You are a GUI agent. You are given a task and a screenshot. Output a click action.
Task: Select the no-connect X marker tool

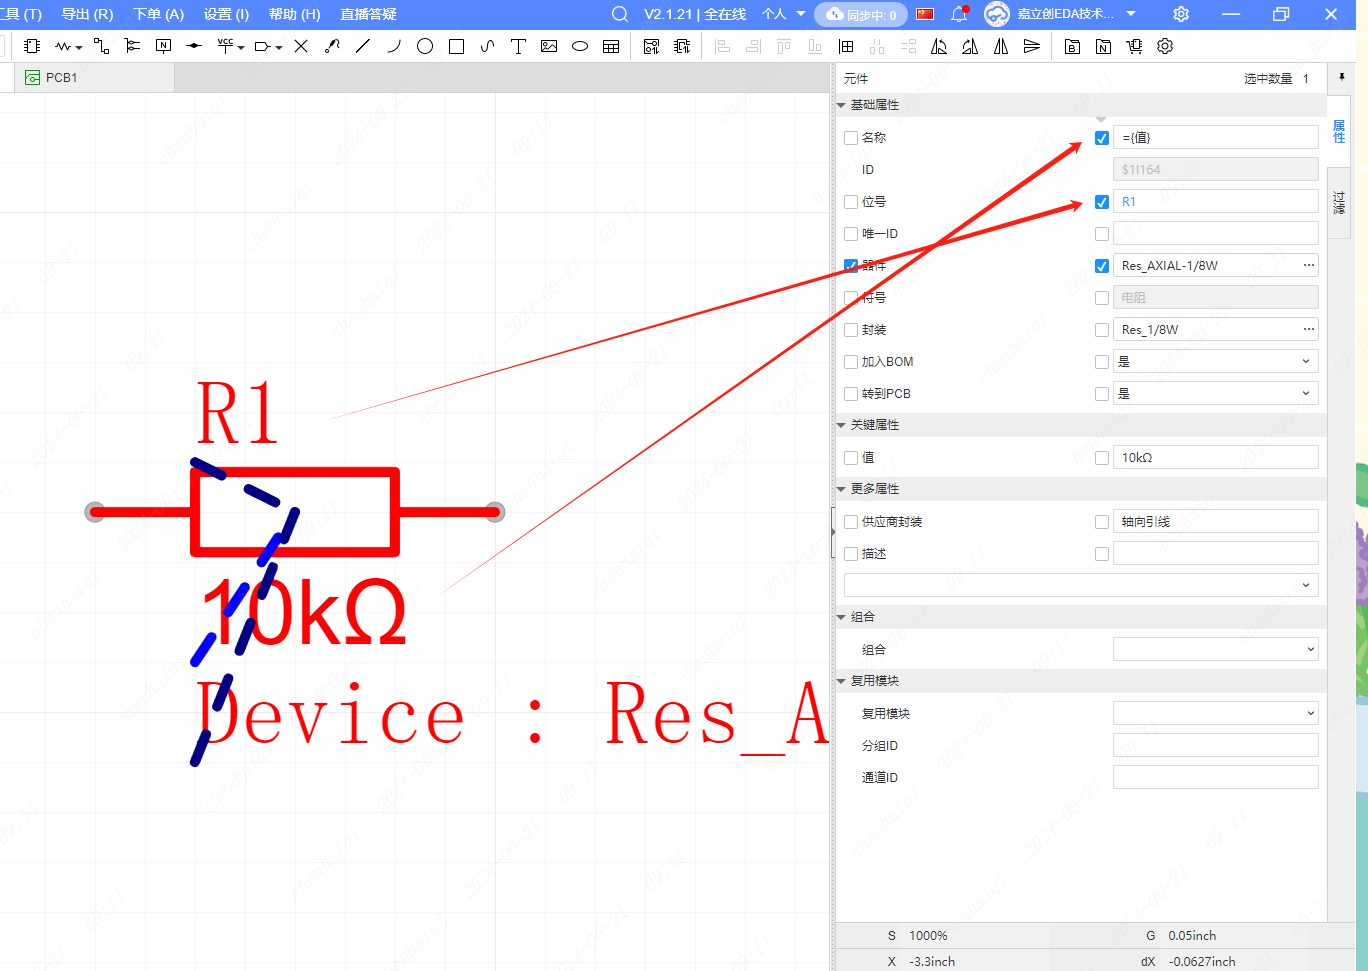point(301,46)
